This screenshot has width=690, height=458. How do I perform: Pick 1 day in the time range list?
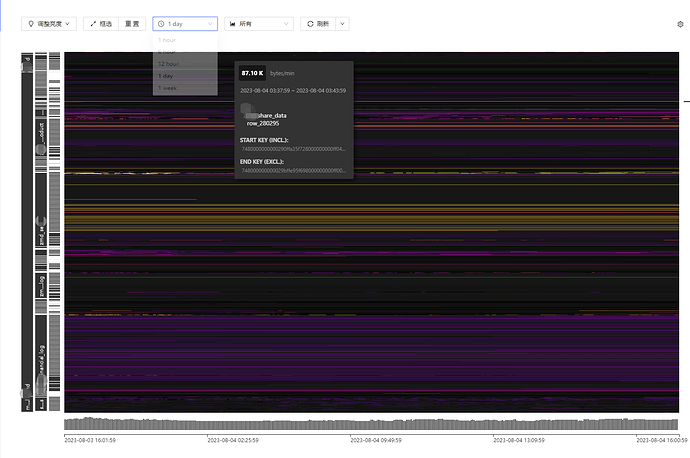coord(166,76)
